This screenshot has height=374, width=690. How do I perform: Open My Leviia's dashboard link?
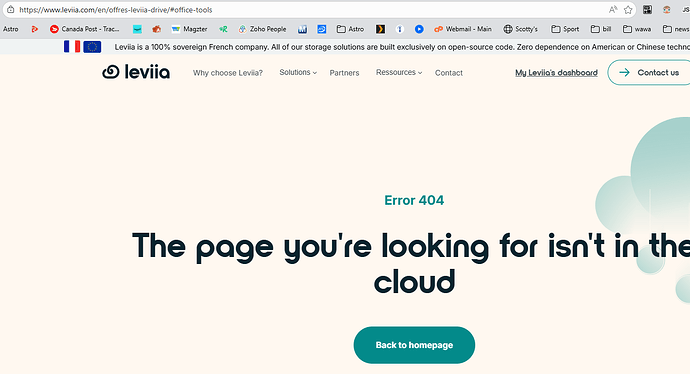click(556, 73)
